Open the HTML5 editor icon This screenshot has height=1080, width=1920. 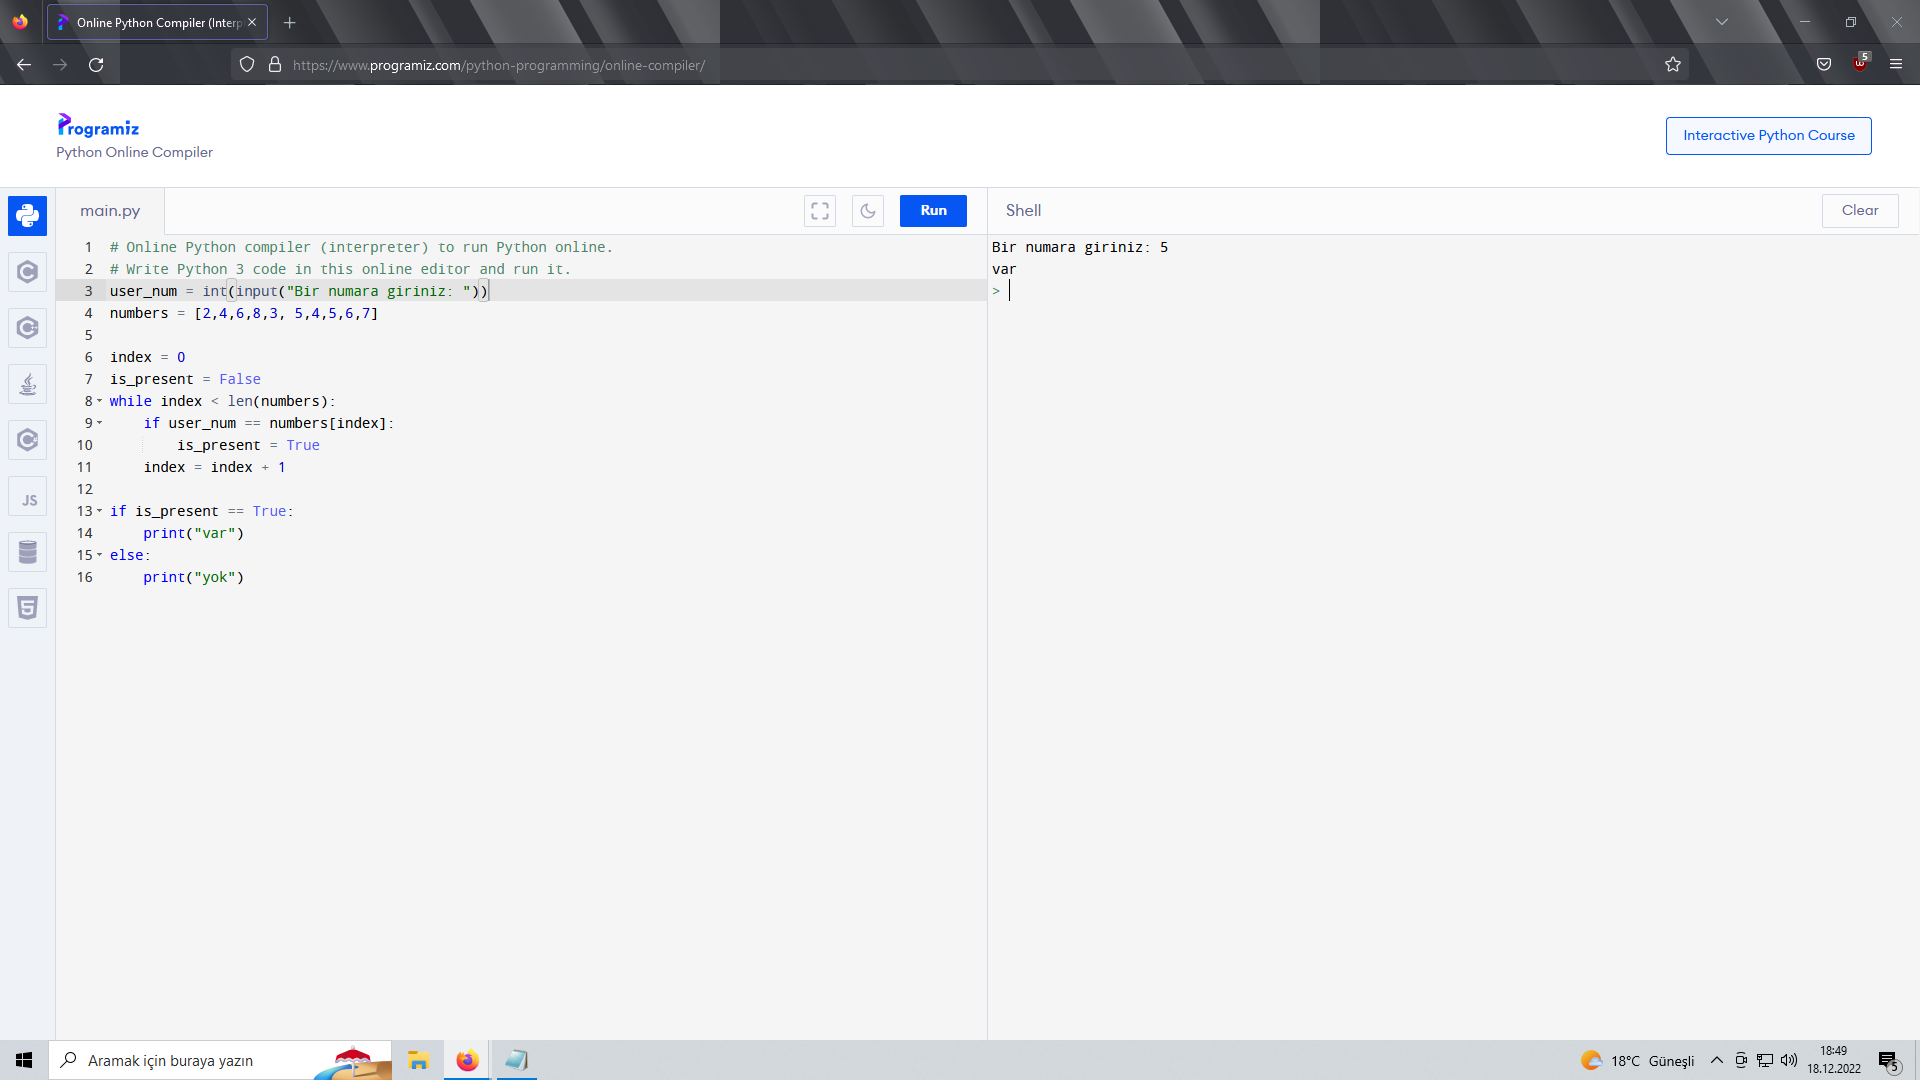pos(27,608)
